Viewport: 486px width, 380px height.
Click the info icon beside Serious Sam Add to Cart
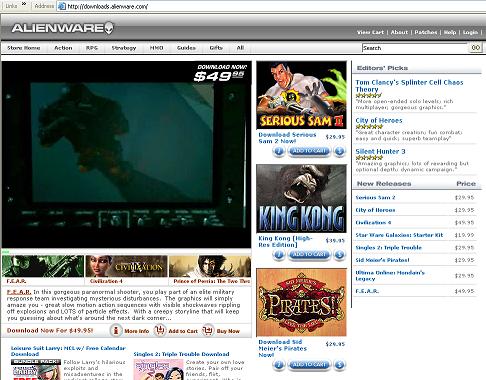point(279,151)
